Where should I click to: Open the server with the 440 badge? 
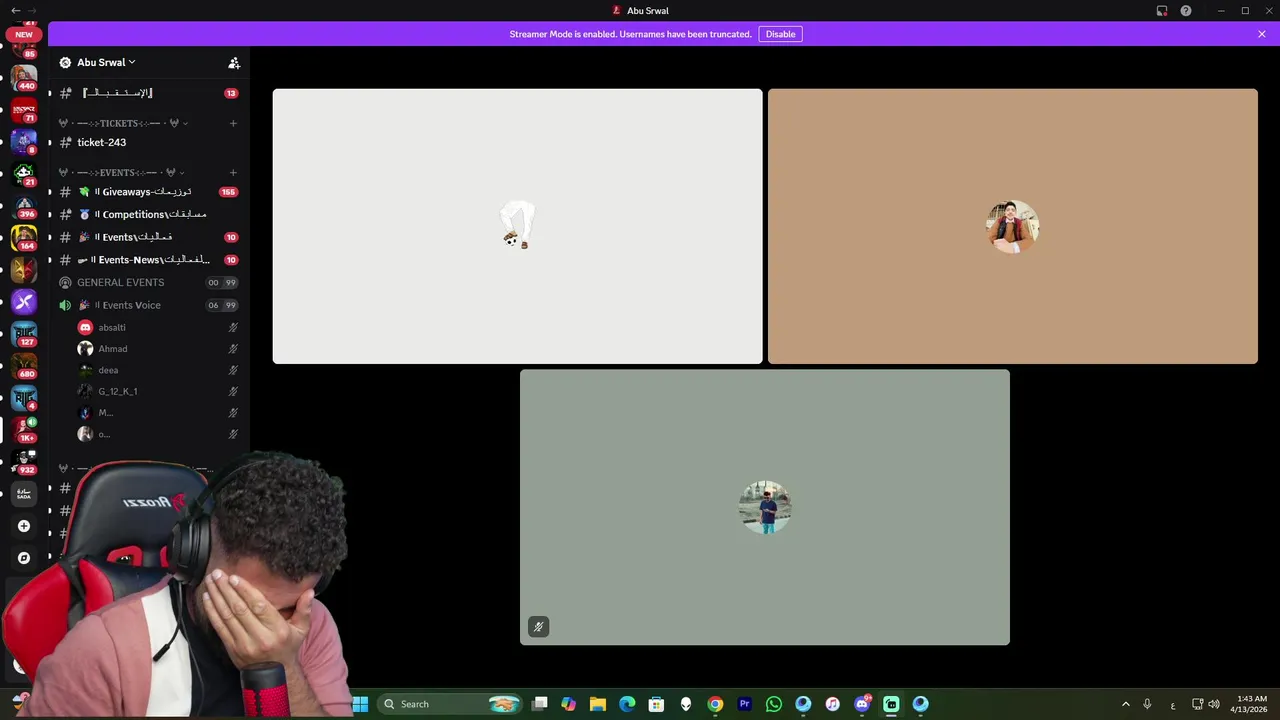pyautogui.click(x=24, y=77)
